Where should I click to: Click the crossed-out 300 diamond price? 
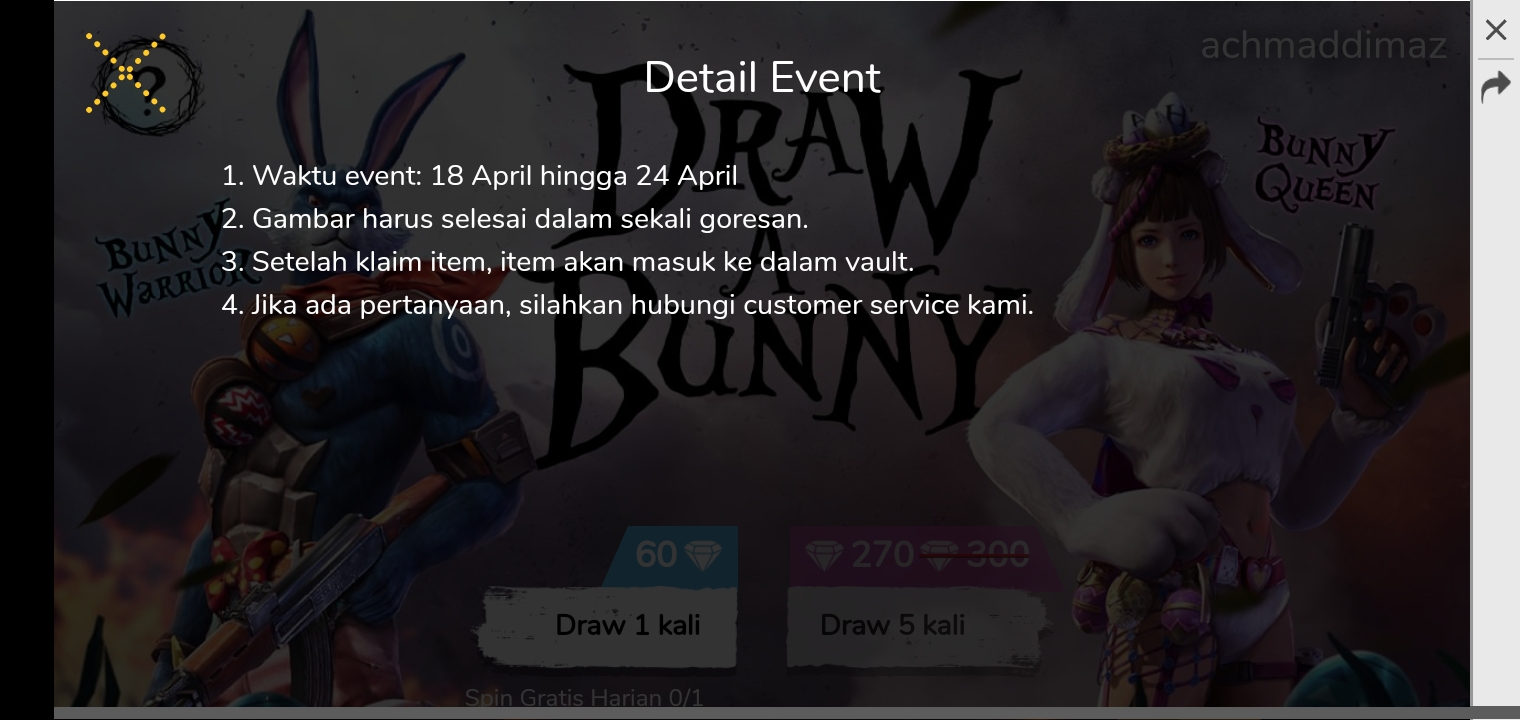tap(975, 555)
